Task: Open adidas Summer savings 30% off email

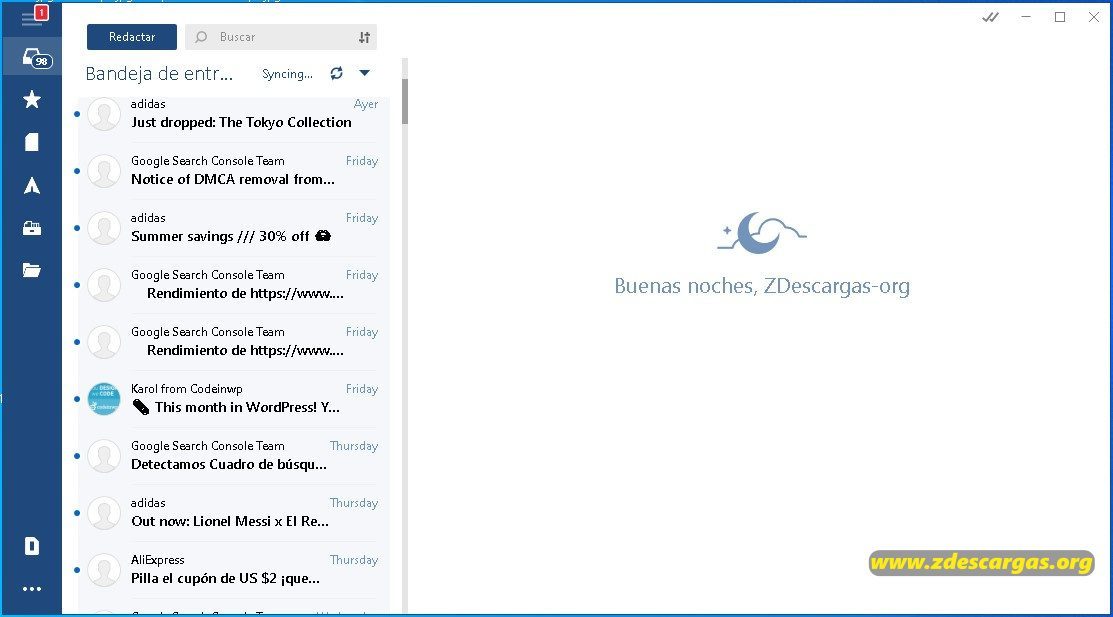Action: click(x=234, y=227)
